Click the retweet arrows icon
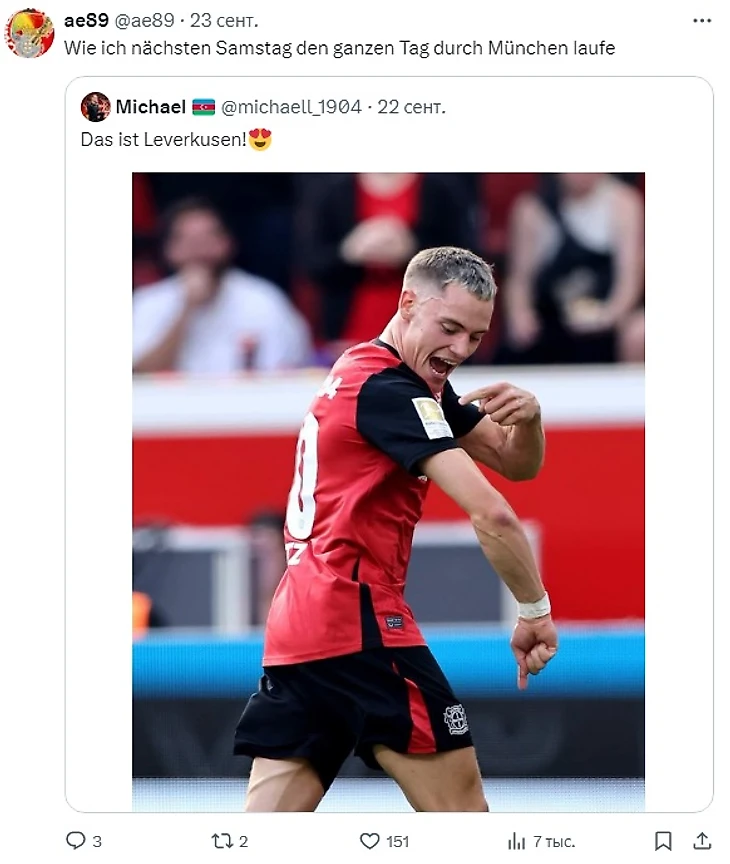This screenshot has width=730, height=864. tap(221, 841)
